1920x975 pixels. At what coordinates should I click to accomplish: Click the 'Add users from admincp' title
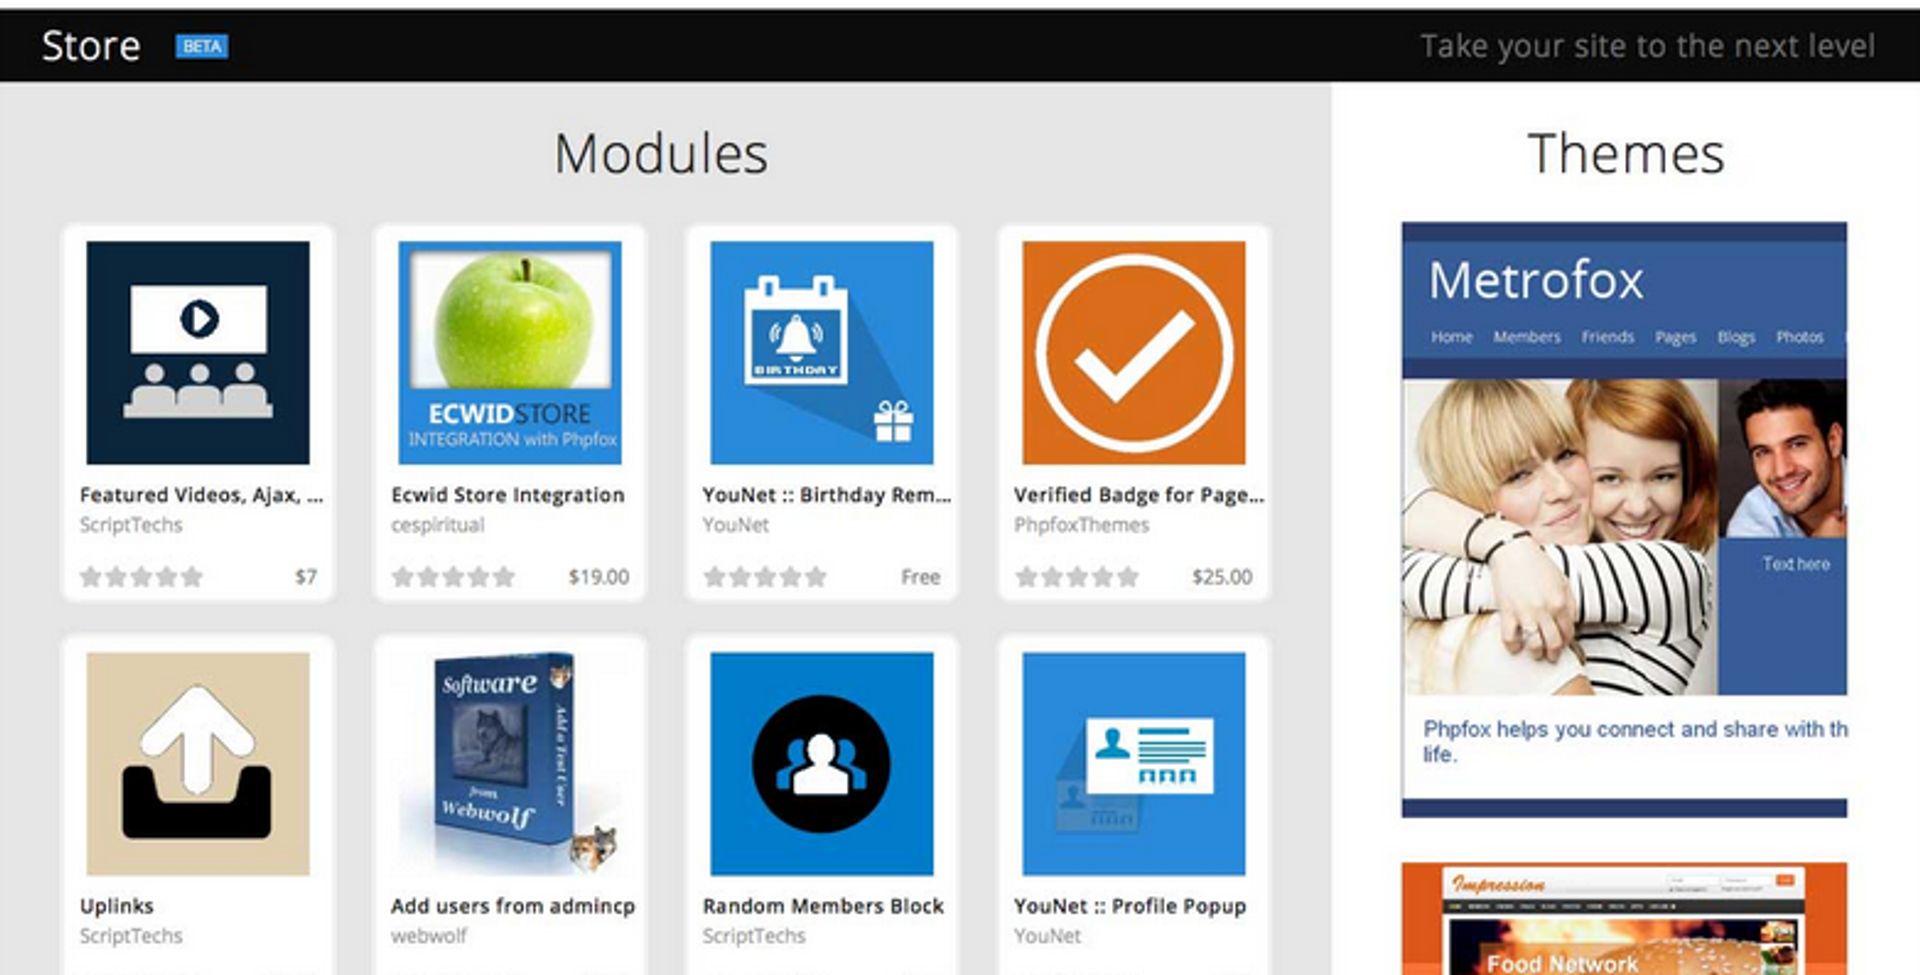513,906
